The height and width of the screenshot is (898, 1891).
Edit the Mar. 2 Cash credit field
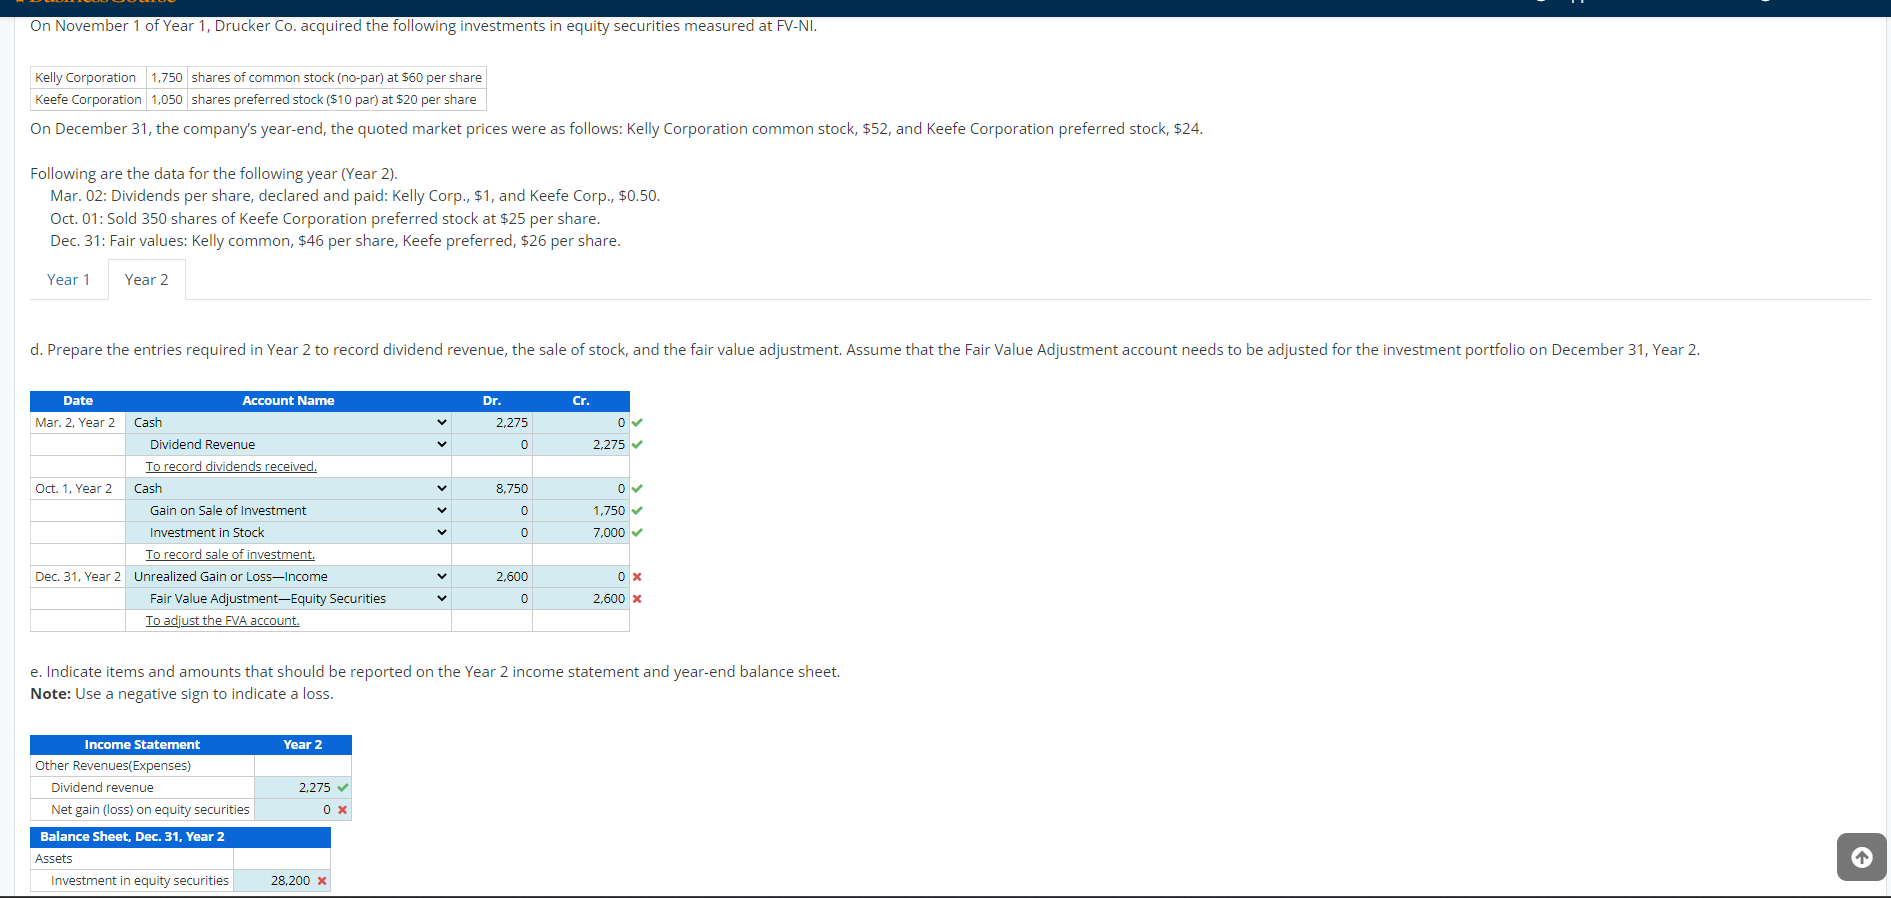tap(581, 423)
